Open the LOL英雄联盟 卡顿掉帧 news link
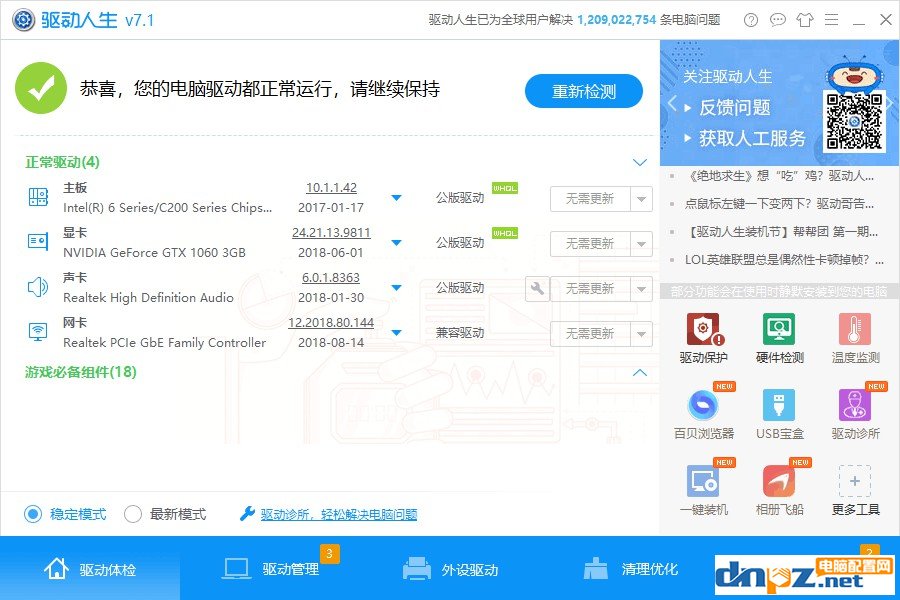 tap(785, 260)
